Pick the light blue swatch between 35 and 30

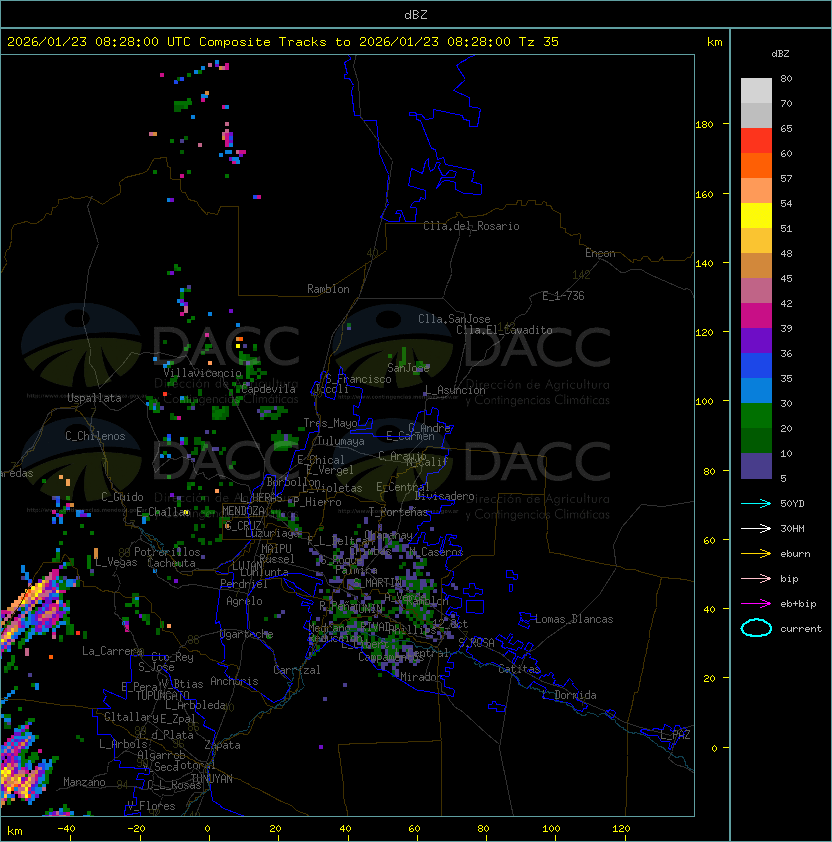tap(756, 391)
